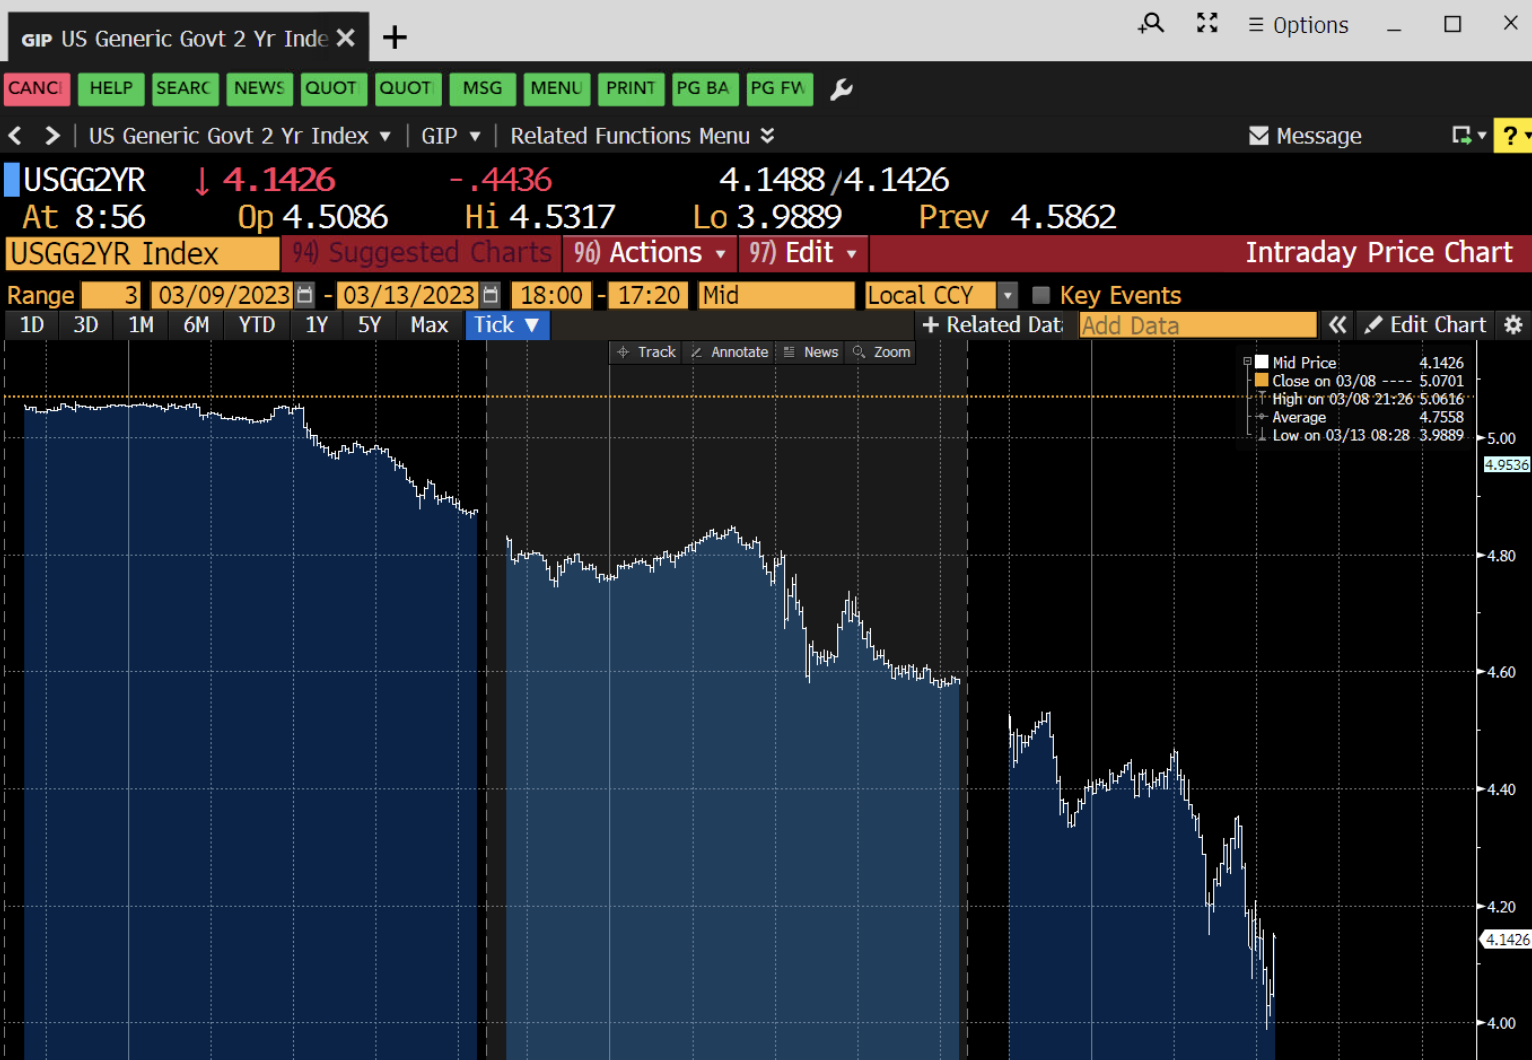Select the 1M time range tab
This screenshot has width=1532, height=1060.
click(141, 325)
